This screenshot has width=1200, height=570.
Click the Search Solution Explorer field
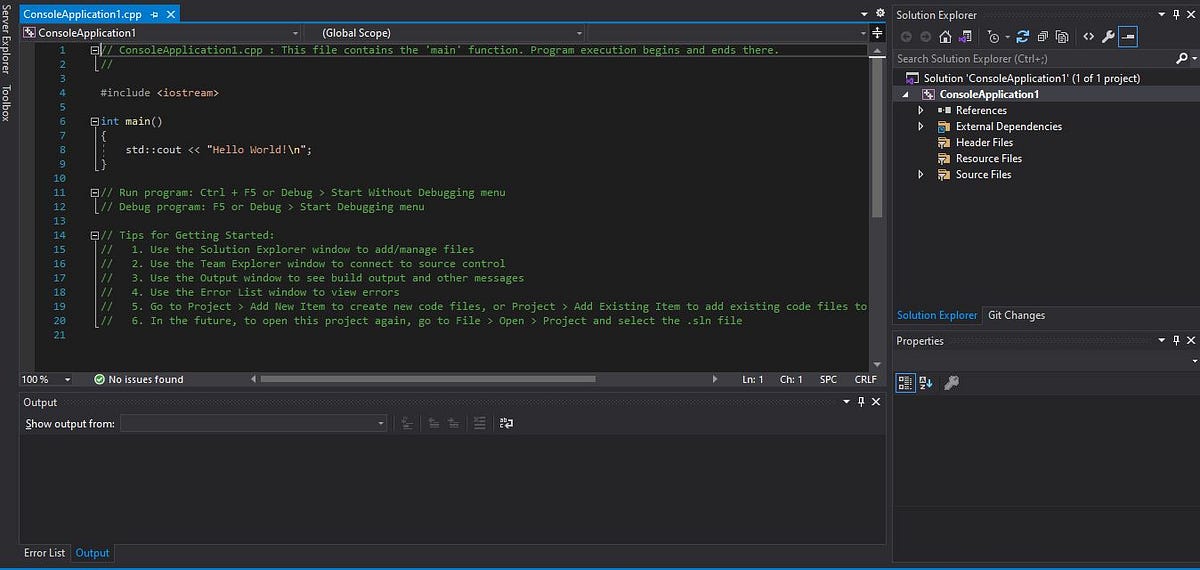pyautogui.click(x=1032, y=59)
